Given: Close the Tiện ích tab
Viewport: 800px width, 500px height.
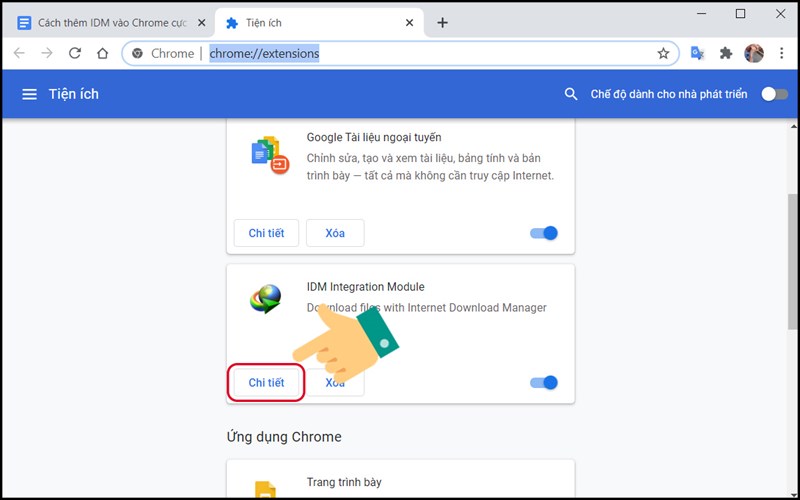Looking at the screenshot, I should point(409,23).
